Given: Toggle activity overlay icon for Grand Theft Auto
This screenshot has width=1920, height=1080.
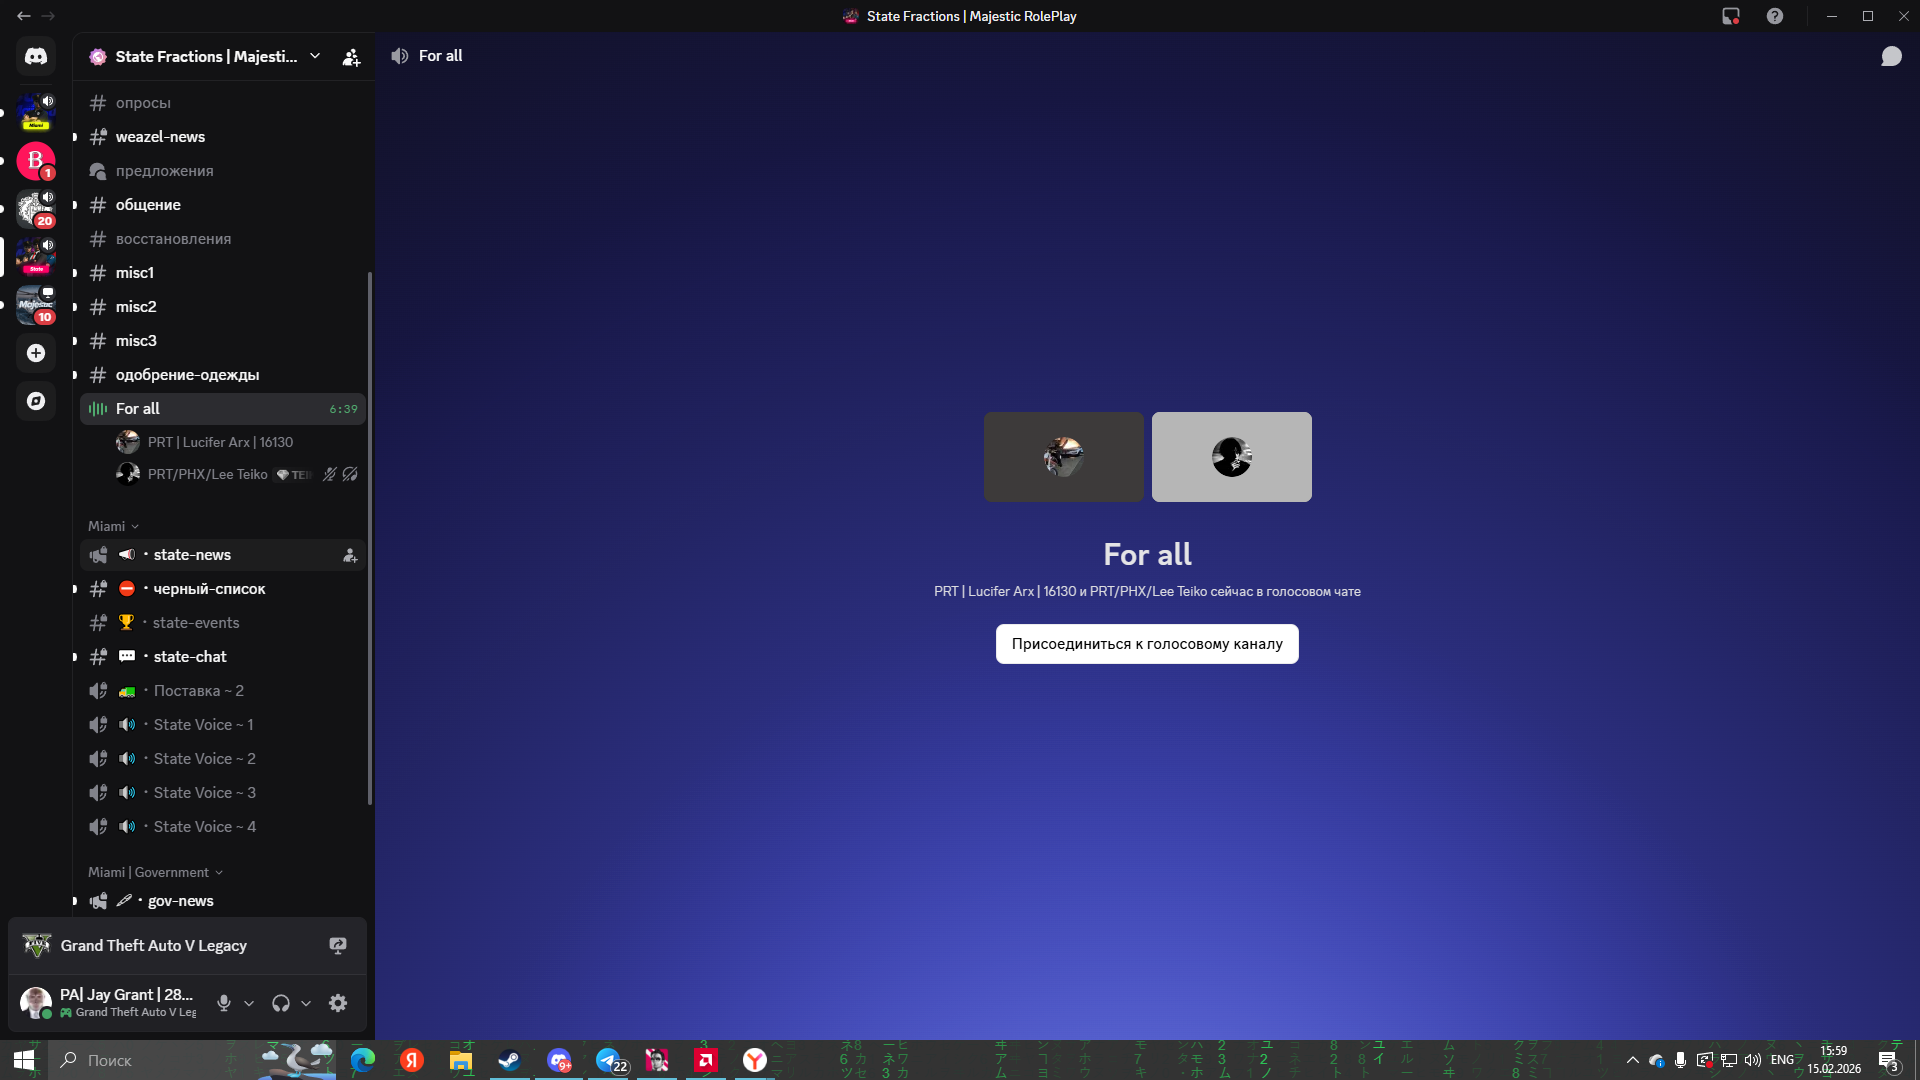Looking at the screenshot, I should (x=338, y=946).
